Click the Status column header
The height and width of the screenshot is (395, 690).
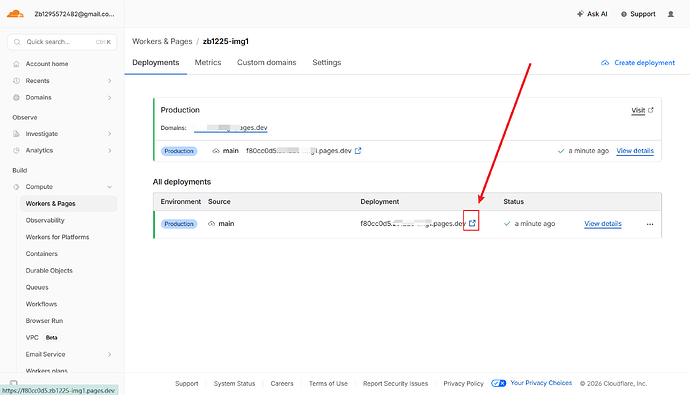pos(514,201)
